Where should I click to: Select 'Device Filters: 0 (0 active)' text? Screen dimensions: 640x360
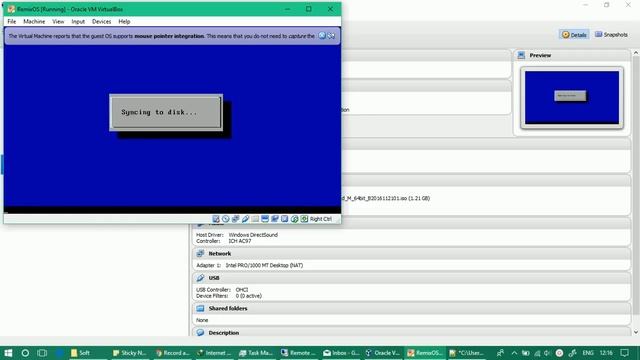[x=229, y=296]
